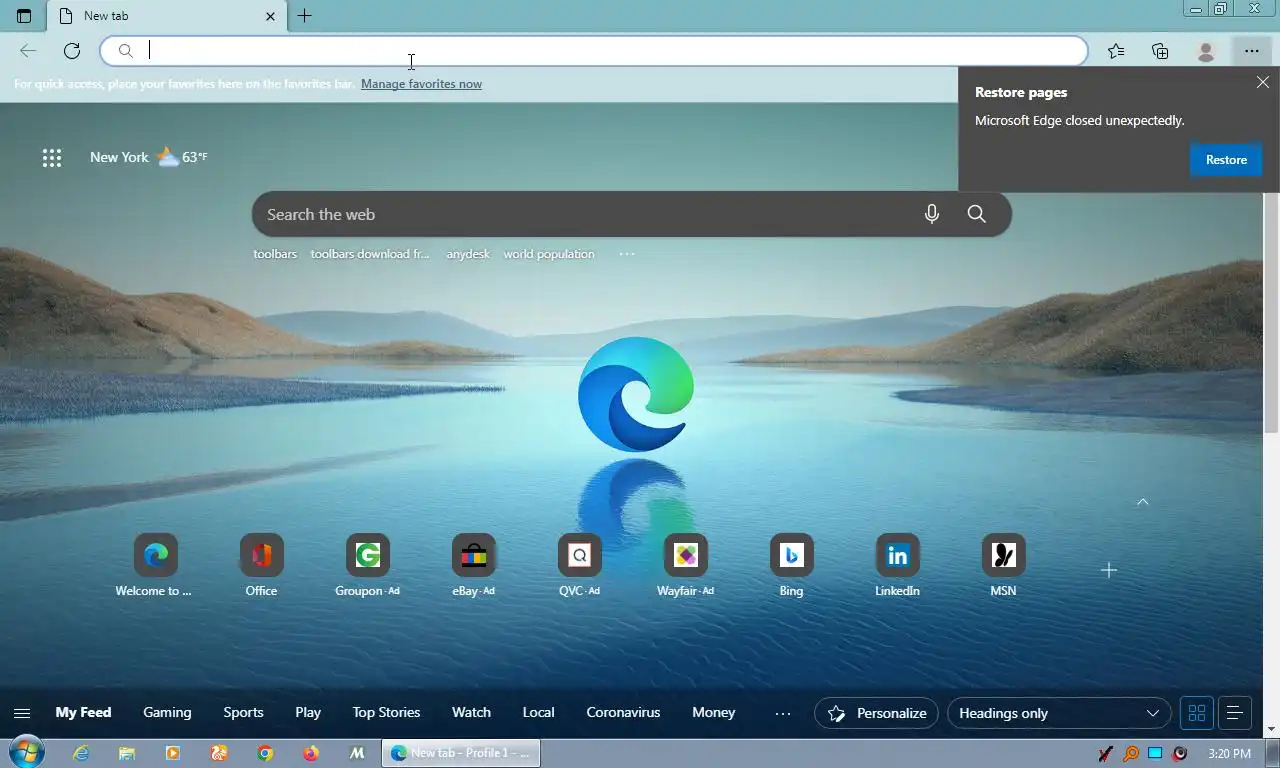Close the New tab tab
This screenshot has height=768, width=1280.
(270, 16)
